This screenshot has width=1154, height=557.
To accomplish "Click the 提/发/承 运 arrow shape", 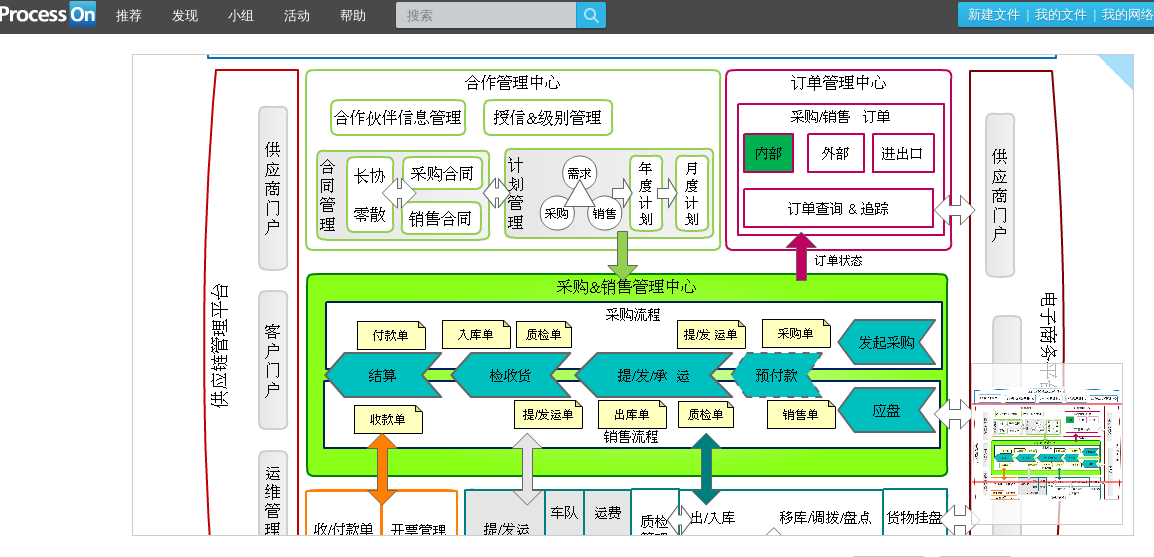I will (653, 375).
